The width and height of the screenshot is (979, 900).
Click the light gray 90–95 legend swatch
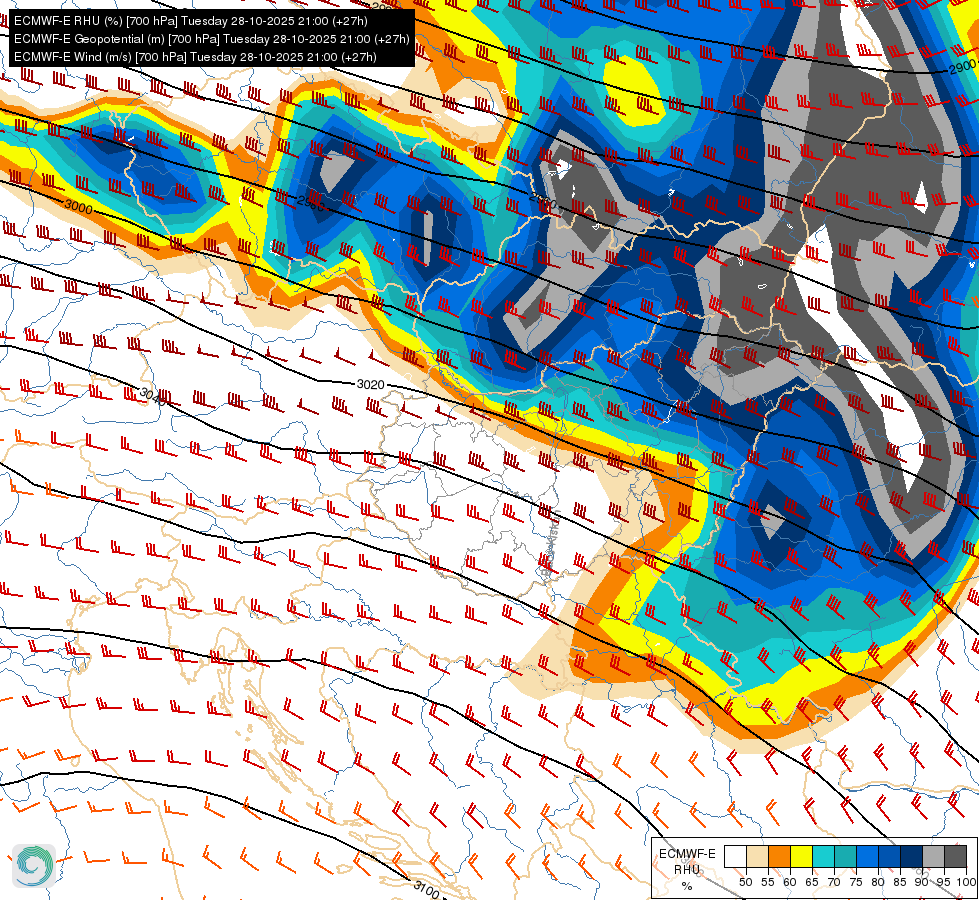point(933,856)
